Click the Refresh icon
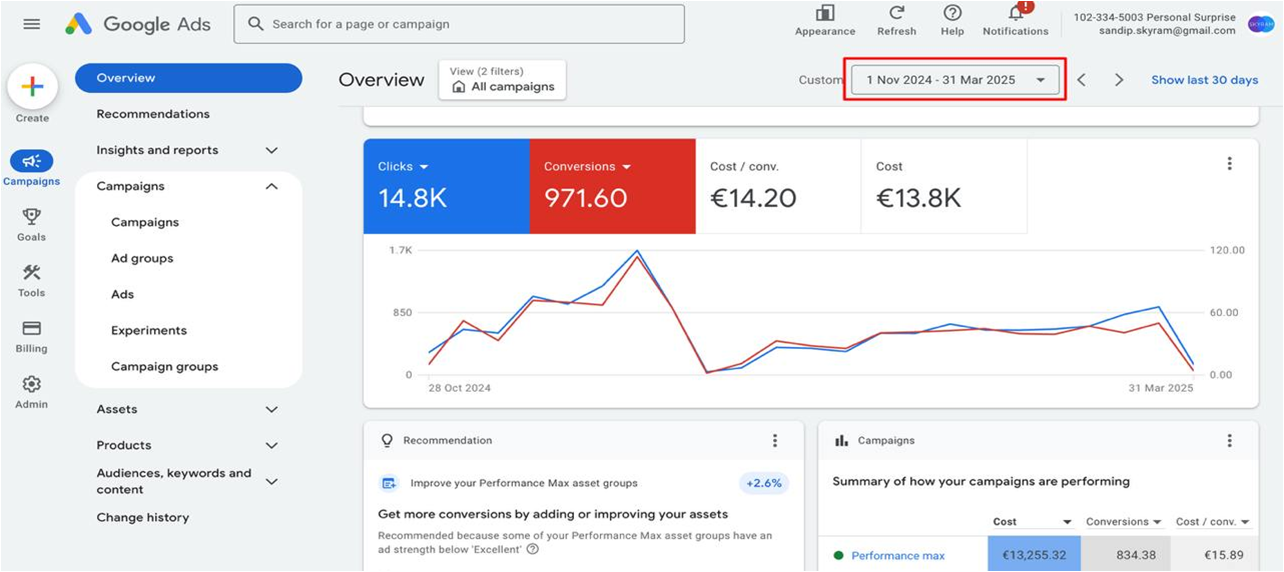This screenshot has width=1284, height=572. (x=896, y=13)
